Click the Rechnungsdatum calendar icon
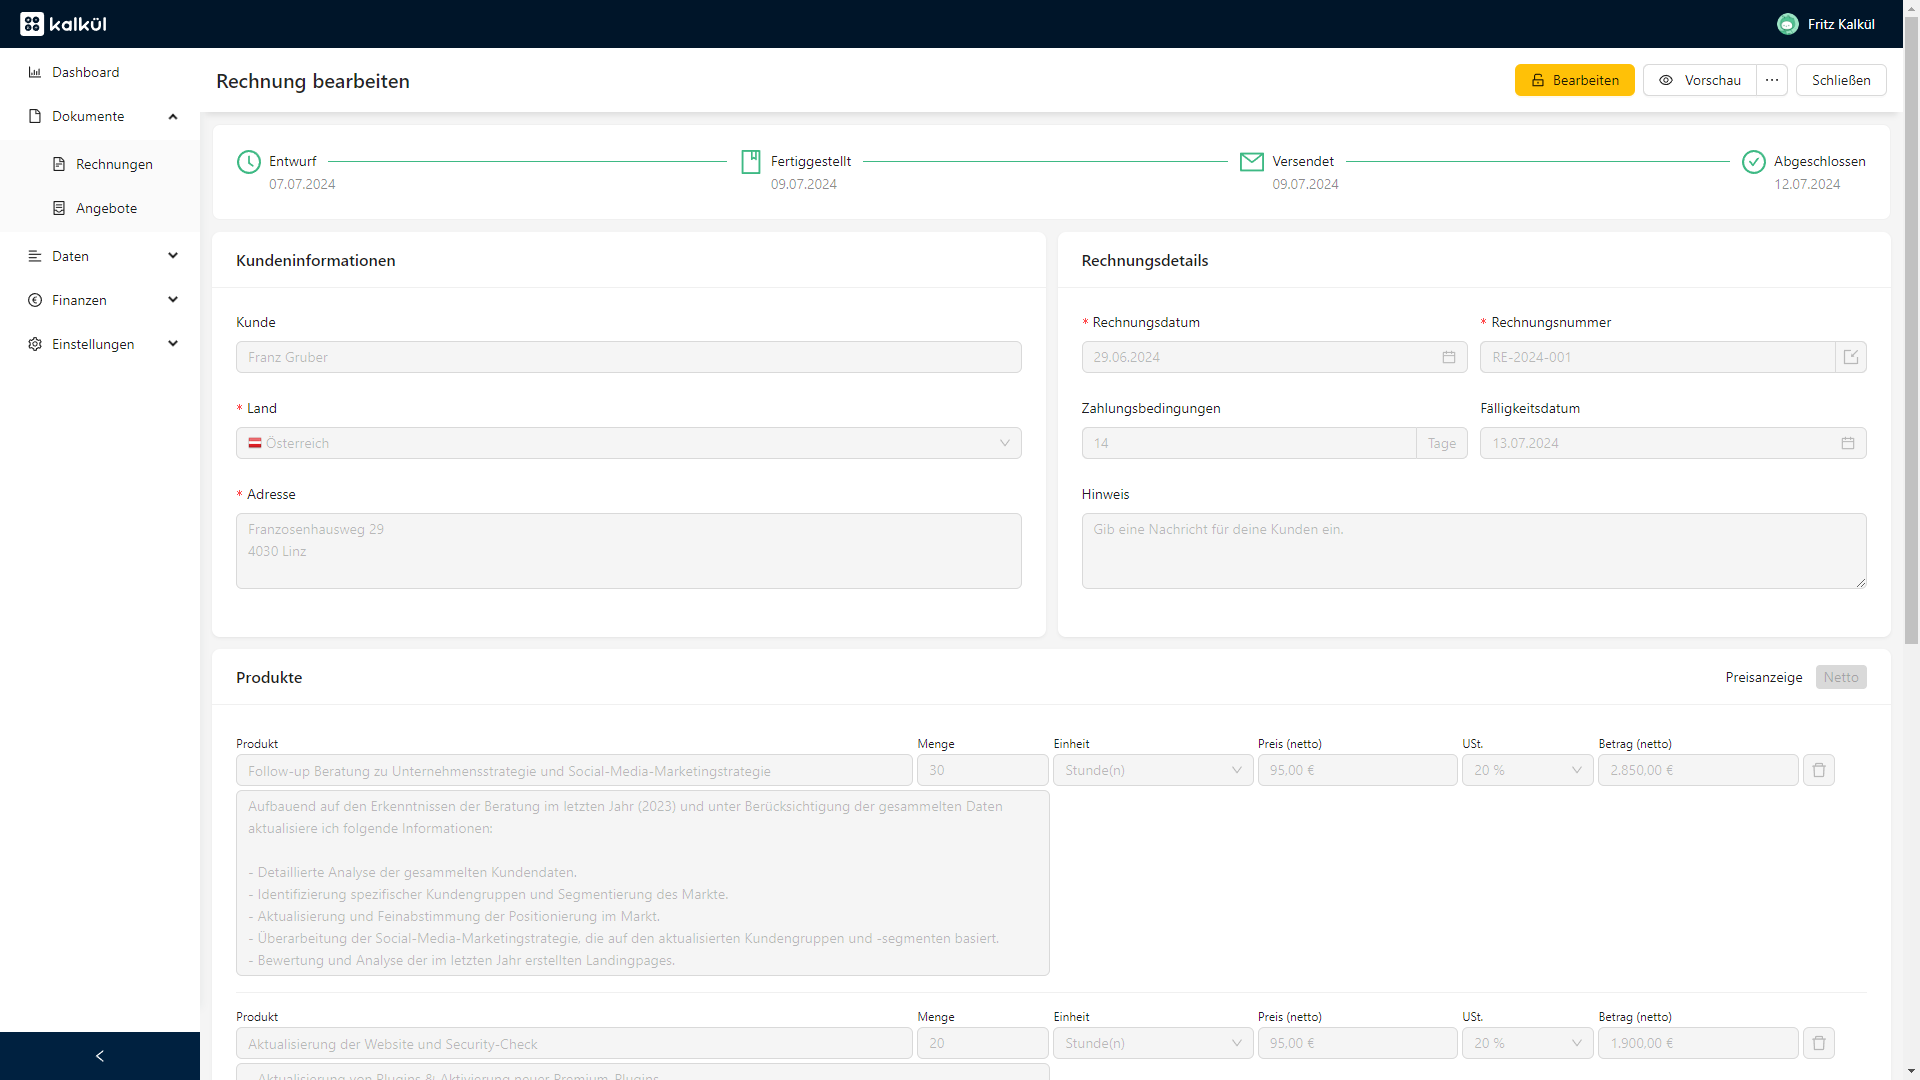The image size is (1920, 1080). coord(1449,356)
